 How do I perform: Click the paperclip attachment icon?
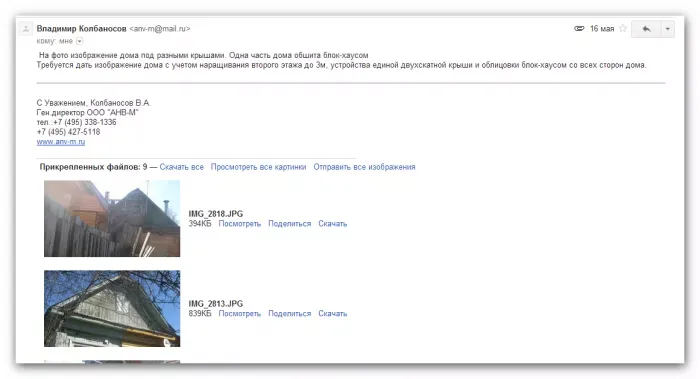(579, 29)
